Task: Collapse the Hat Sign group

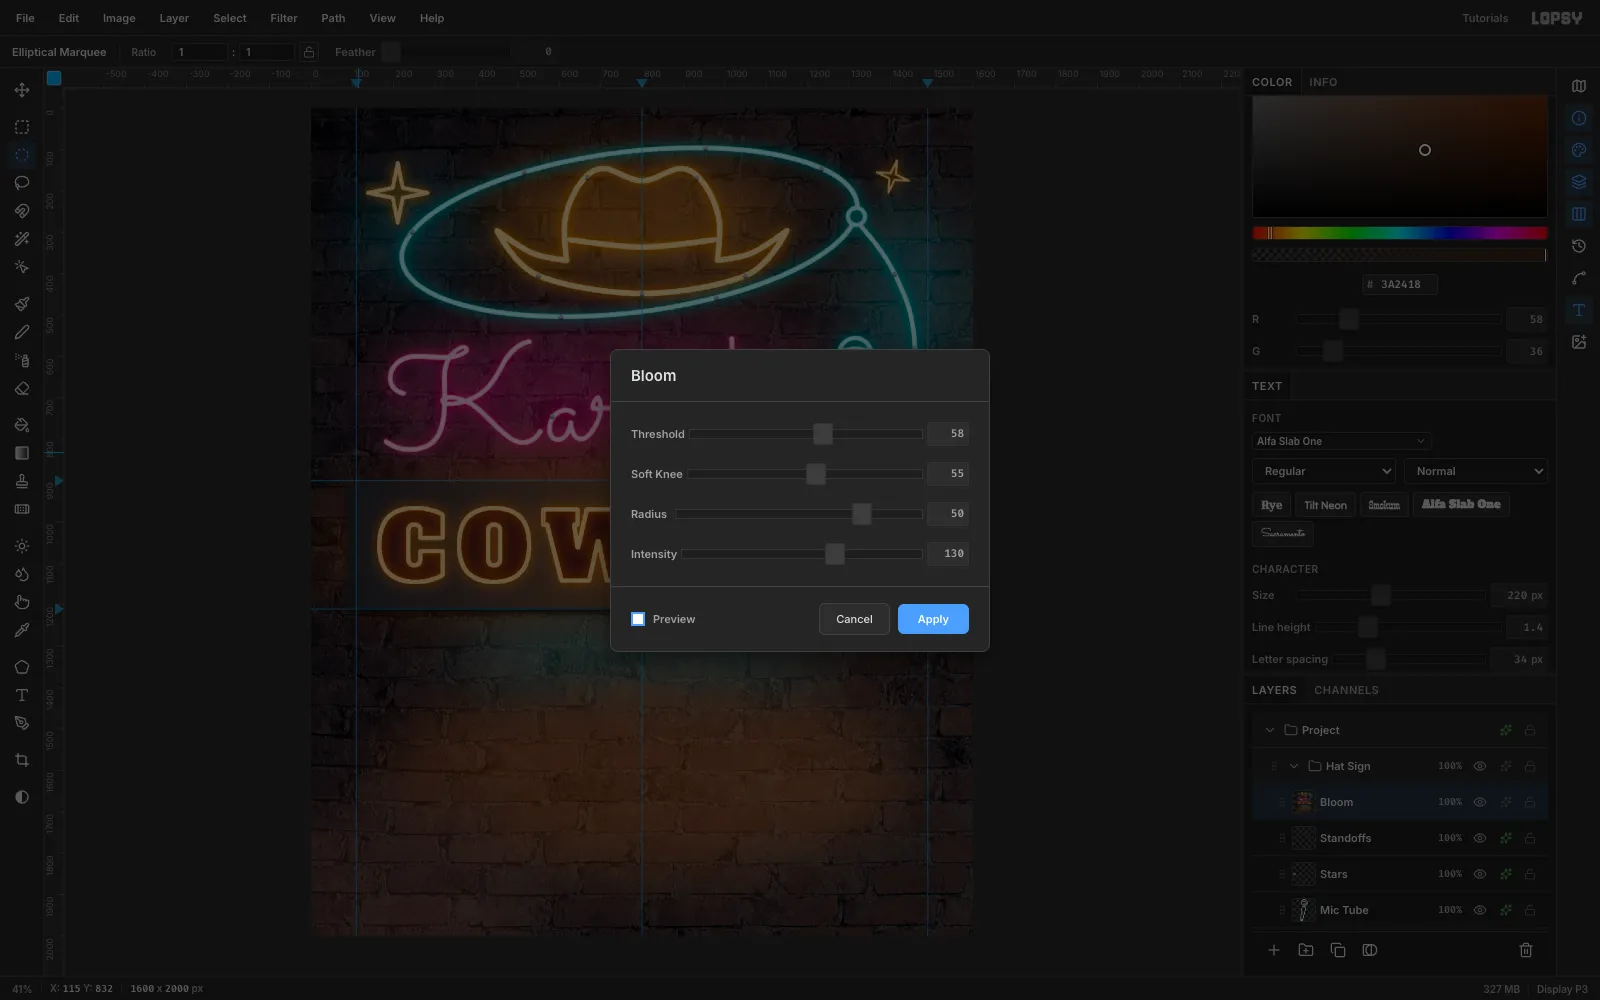Action: tap(1294, 766)
